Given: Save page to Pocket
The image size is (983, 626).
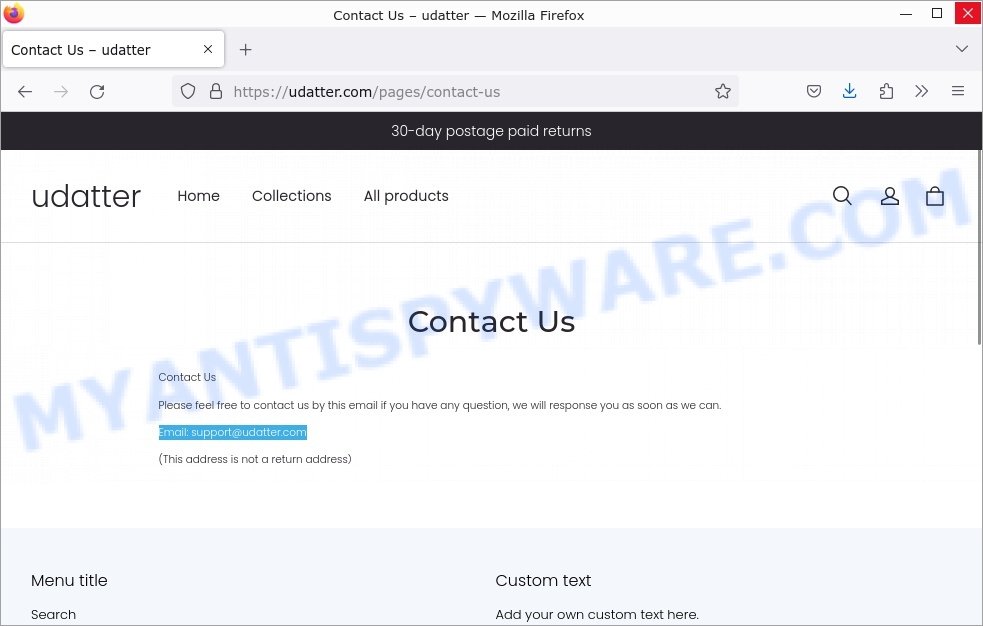Looking at the screenshot, I should click(814, 91).
